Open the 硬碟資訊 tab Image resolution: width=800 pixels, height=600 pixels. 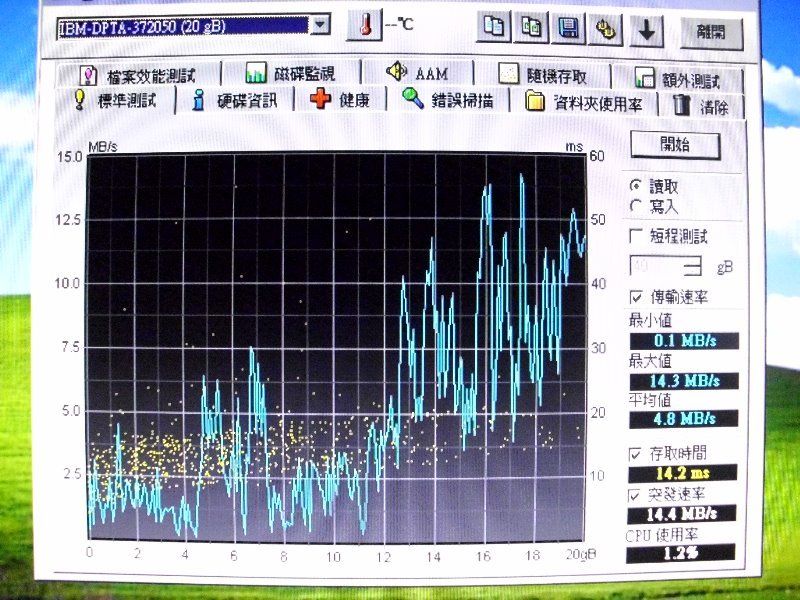(x=235, y=101)
